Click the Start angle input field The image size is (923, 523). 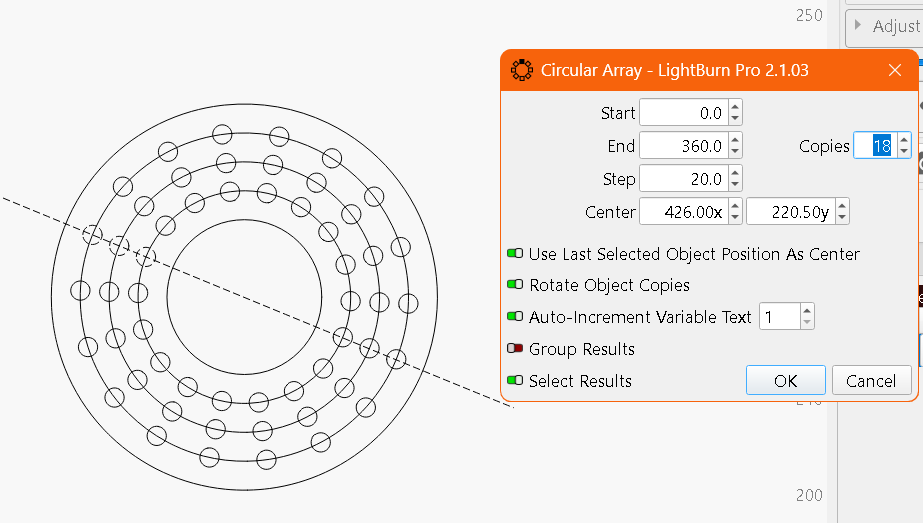(684, 112)
